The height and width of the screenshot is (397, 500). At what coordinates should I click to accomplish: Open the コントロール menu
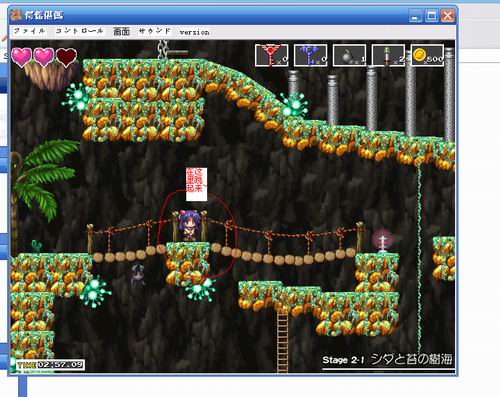click(x=79, y=31)
